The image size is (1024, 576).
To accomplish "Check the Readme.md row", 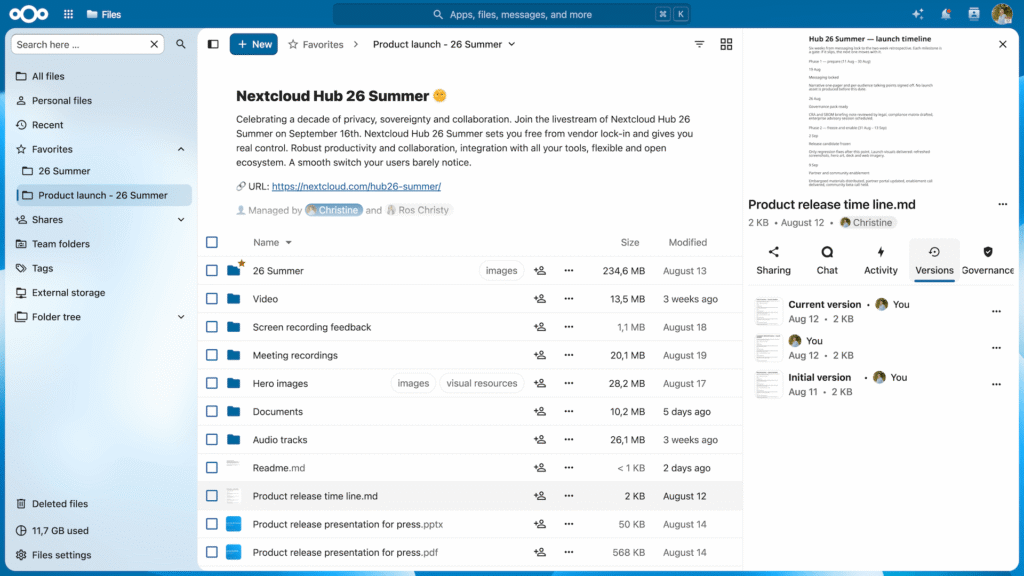I will point(212,468).
